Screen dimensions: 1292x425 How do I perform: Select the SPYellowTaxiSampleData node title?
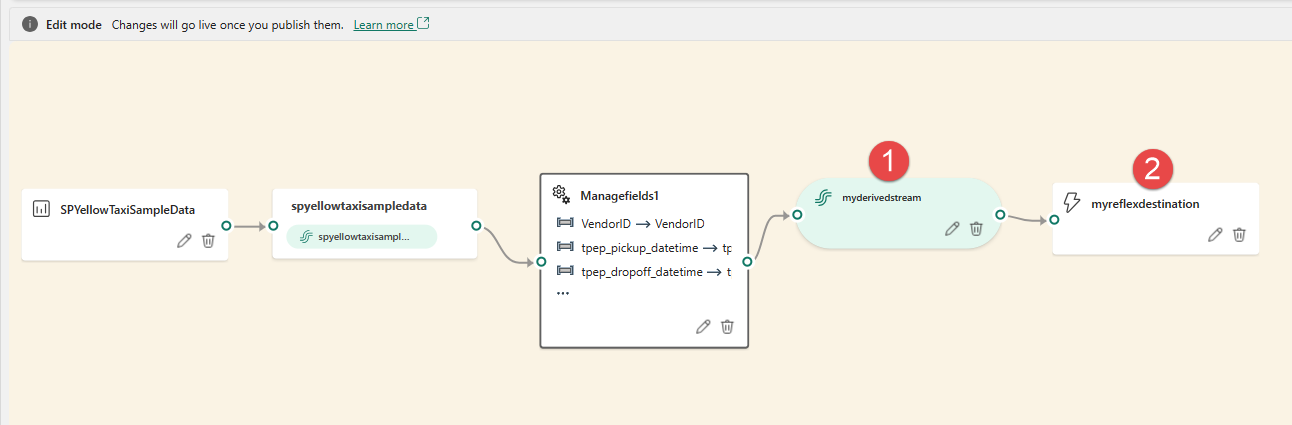(128, 209)
